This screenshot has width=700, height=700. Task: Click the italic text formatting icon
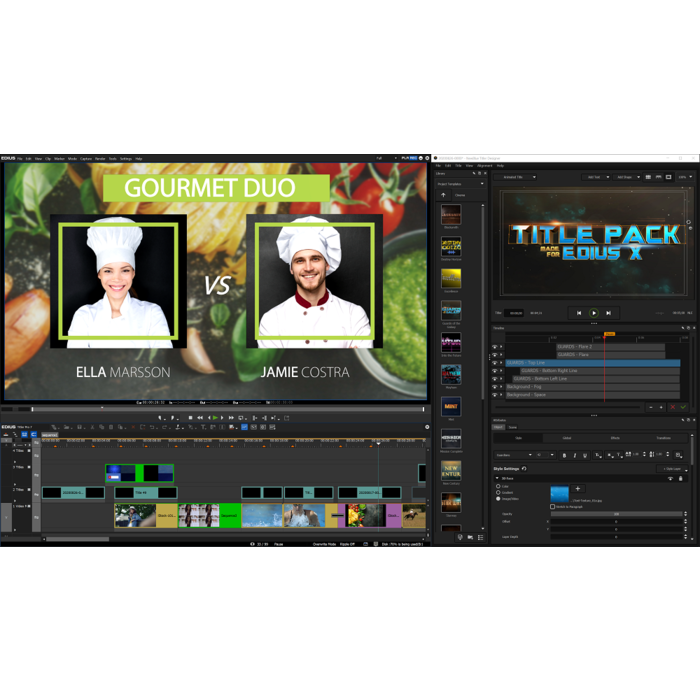(575, 455)
